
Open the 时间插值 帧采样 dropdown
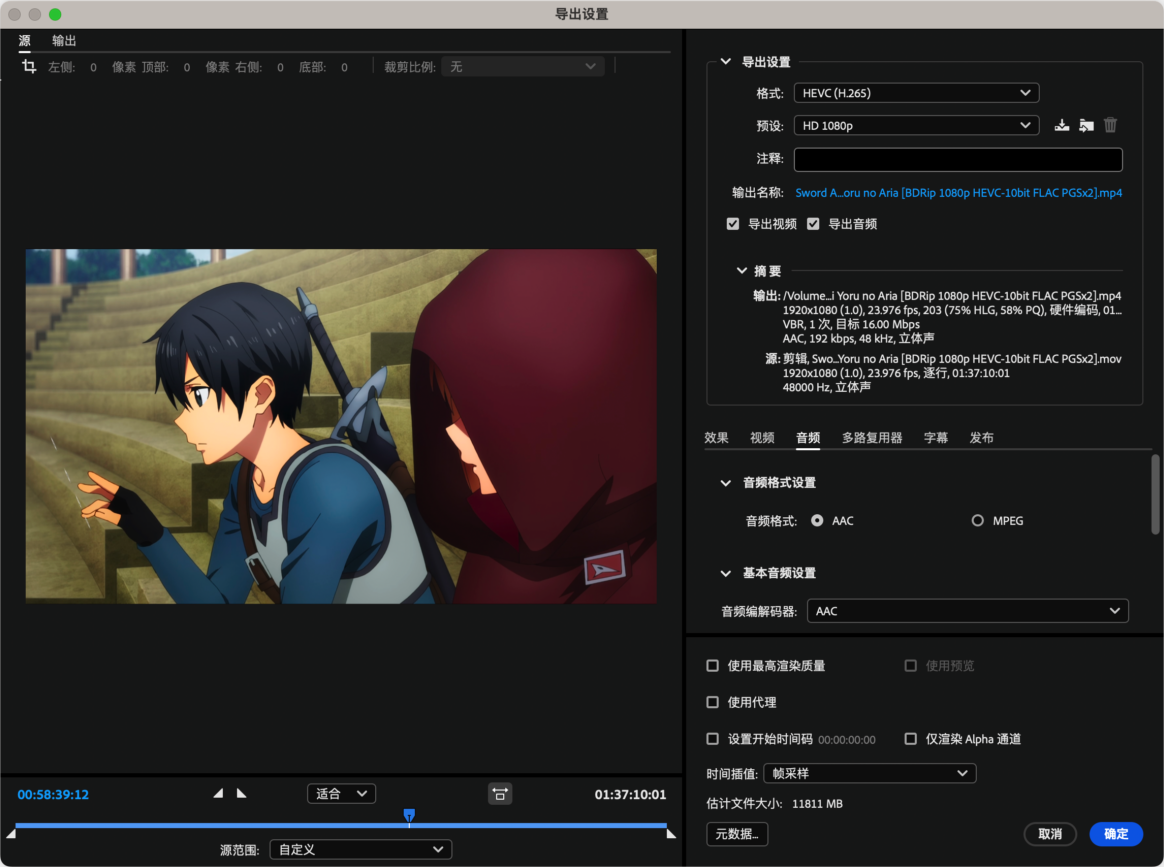tap(869, 773)
